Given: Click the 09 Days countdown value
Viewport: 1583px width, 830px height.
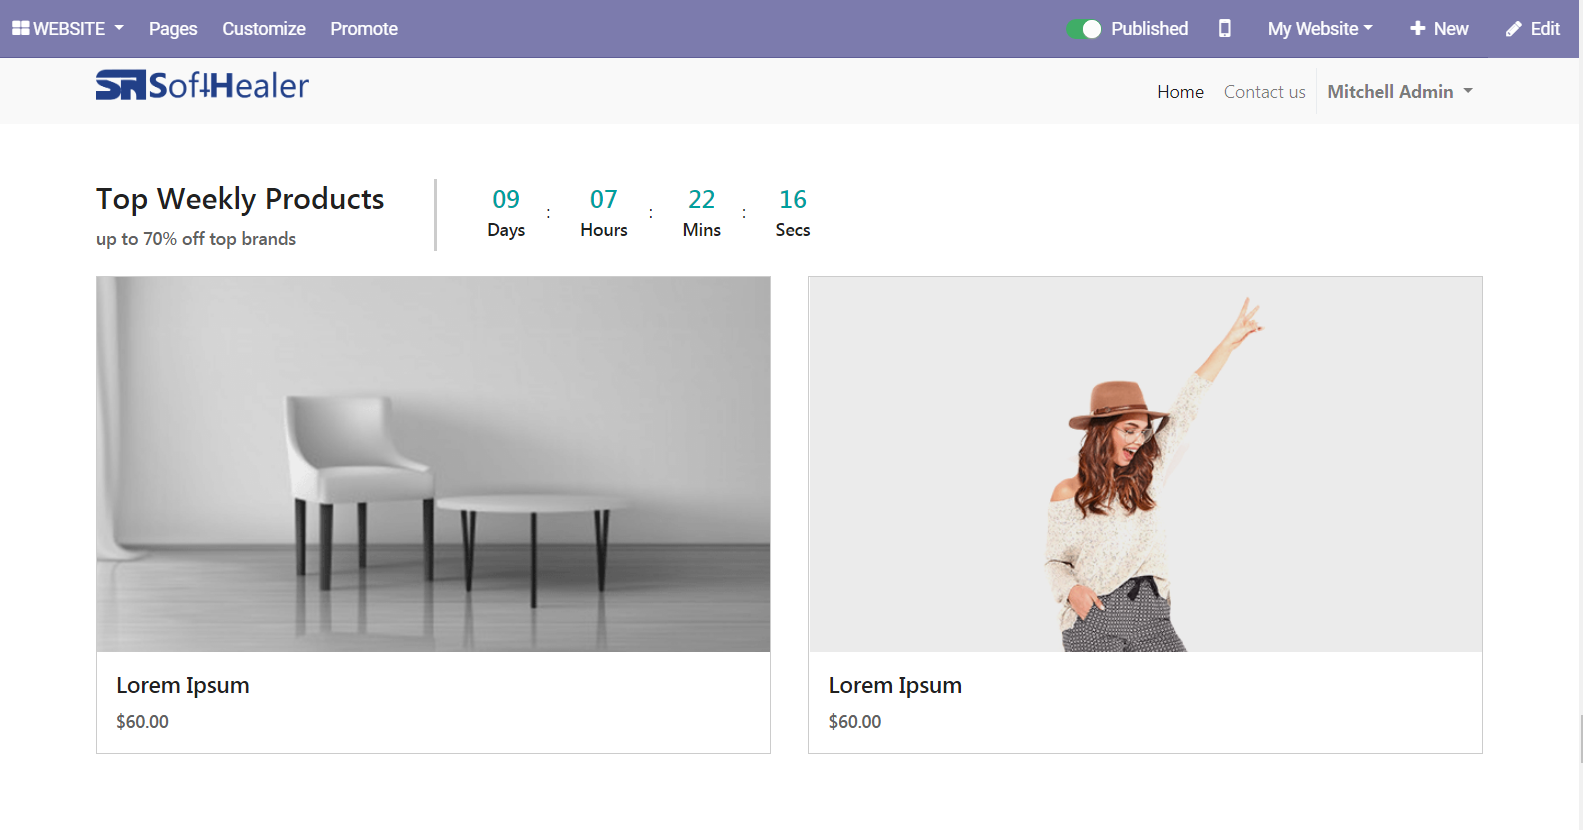Looking at the screenshot, I should [x=506, y=199].
